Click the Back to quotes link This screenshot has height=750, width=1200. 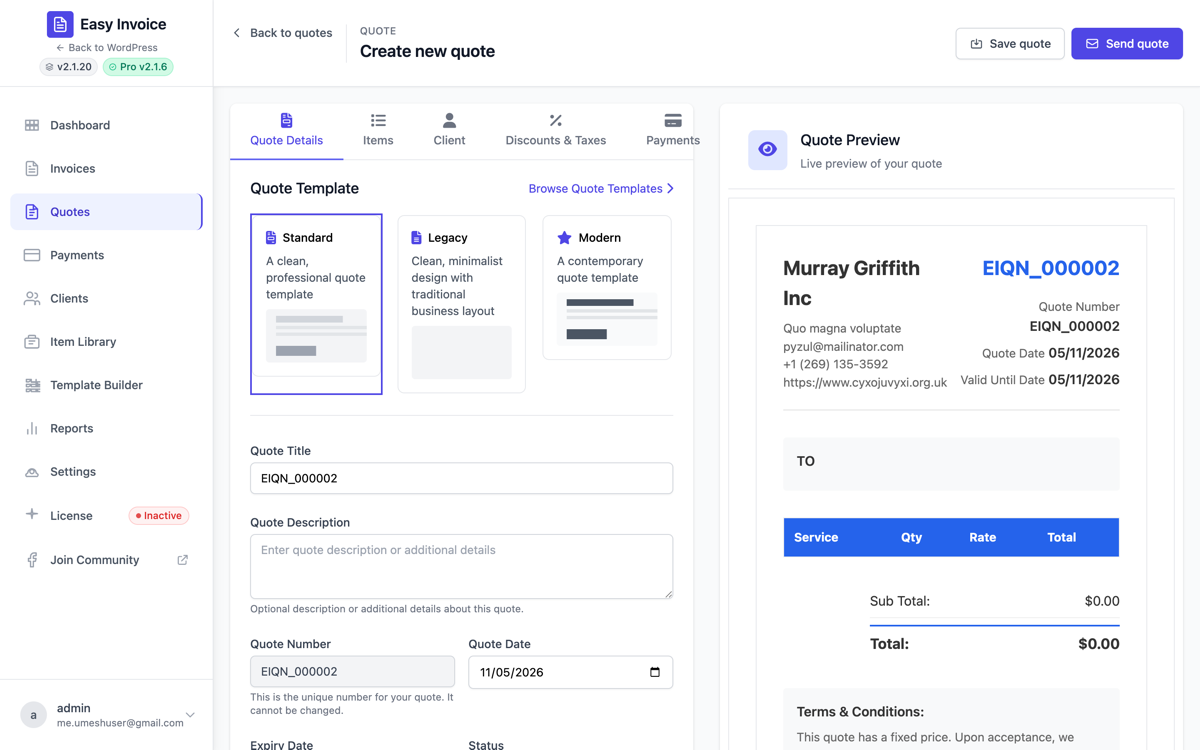[282, 33]
